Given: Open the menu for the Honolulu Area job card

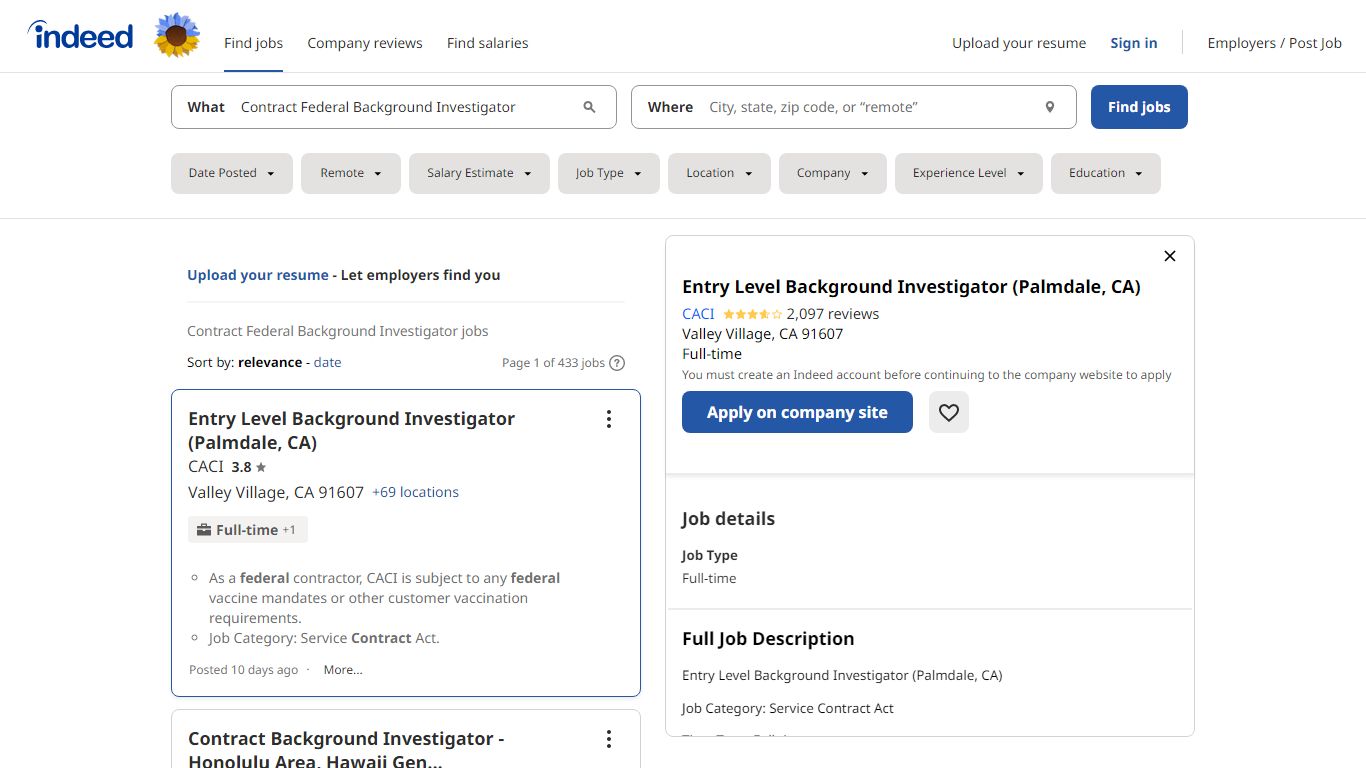Looking at the screenshot, I should click(x=608, y=739).
